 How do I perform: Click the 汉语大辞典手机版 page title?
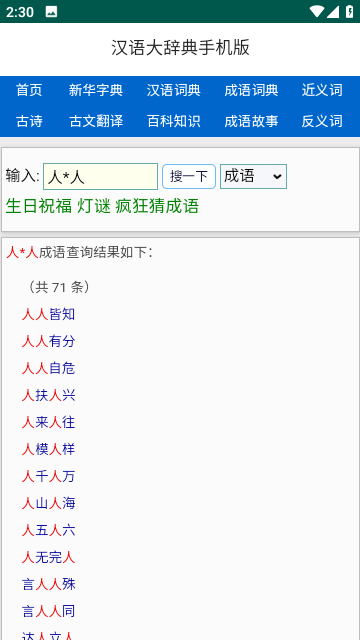pos(180,48)
